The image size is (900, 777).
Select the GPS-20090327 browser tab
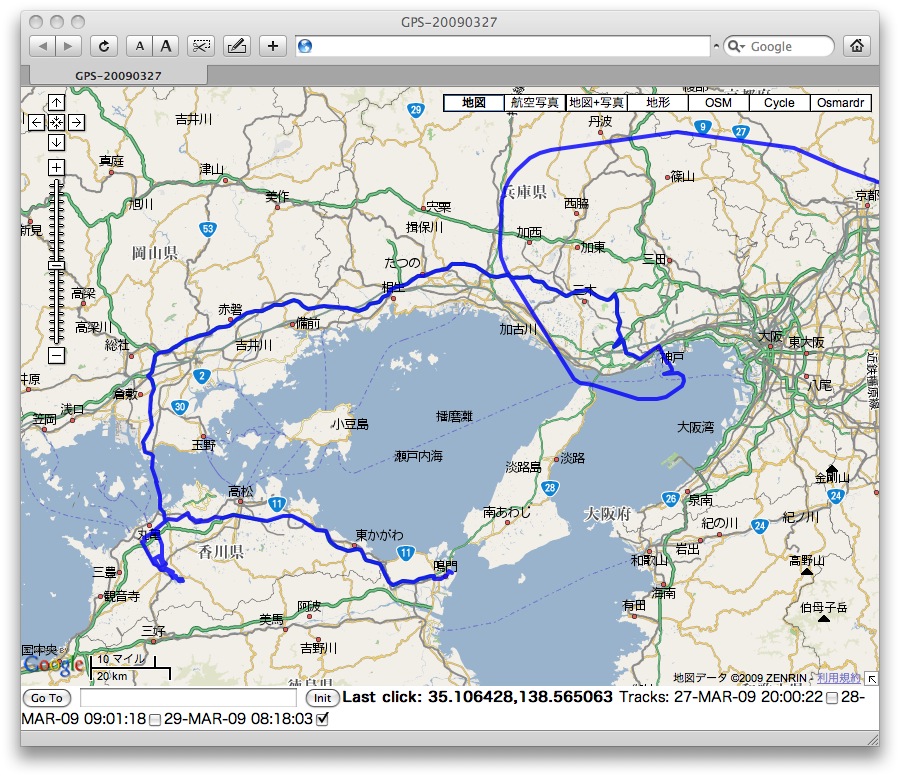coord(118,76)
